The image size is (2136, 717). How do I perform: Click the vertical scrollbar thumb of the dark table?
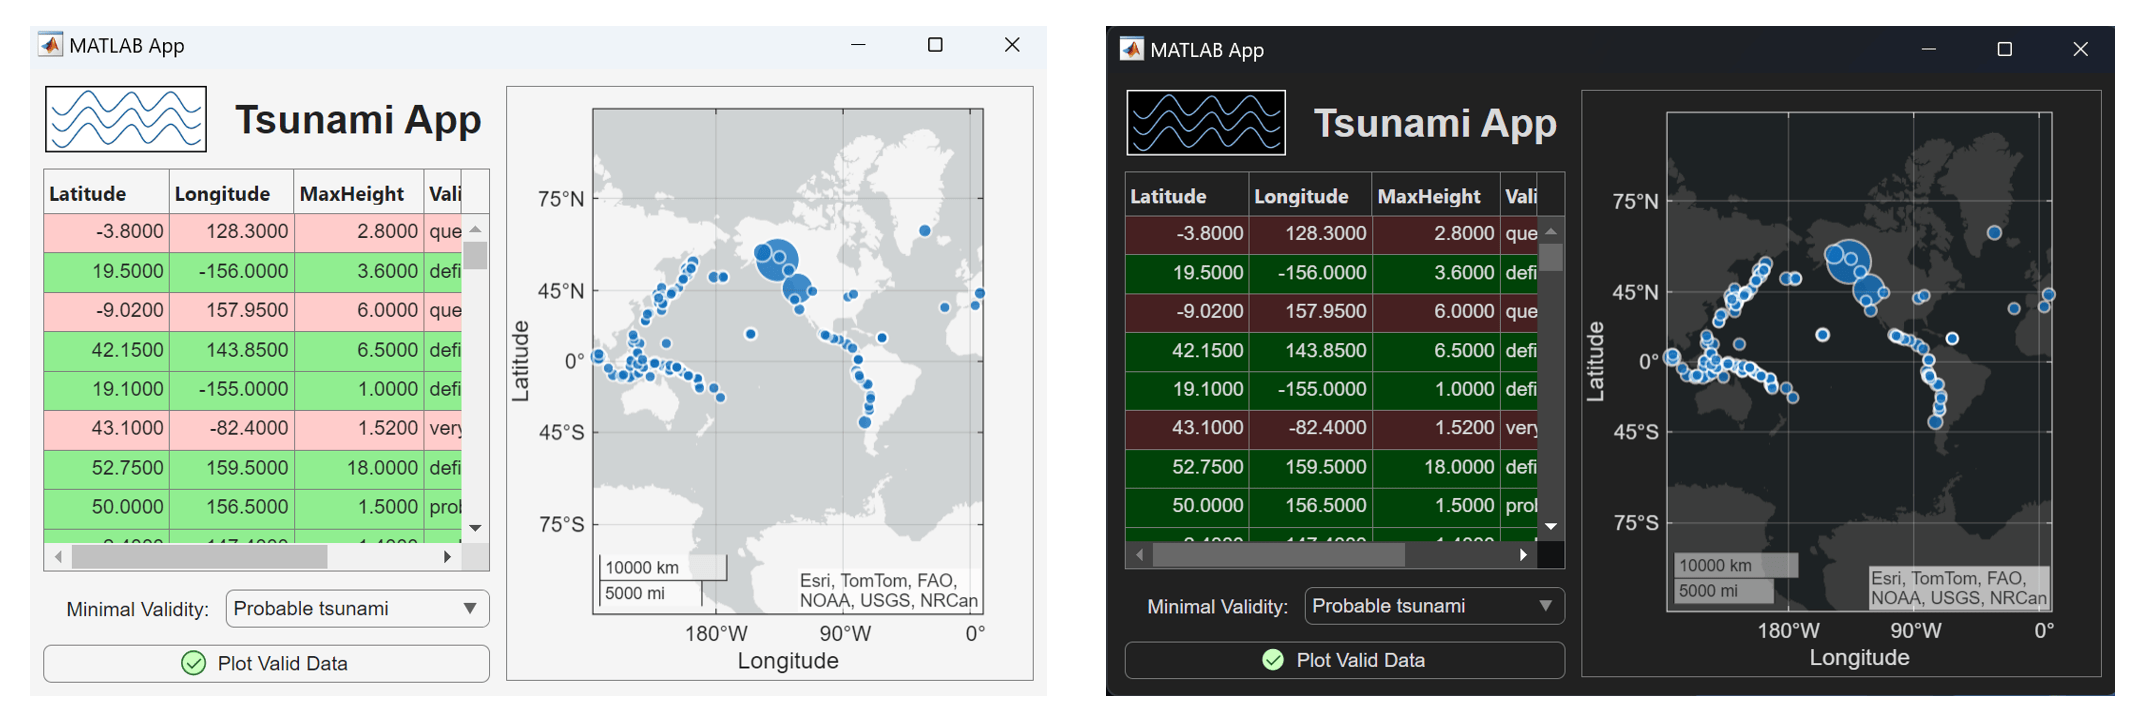pos(1551,257)
